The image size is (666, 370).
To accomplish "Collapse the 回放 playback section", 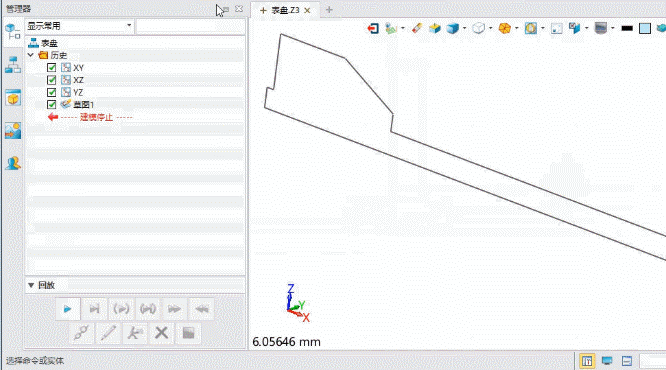I will [x=31, y=285].
